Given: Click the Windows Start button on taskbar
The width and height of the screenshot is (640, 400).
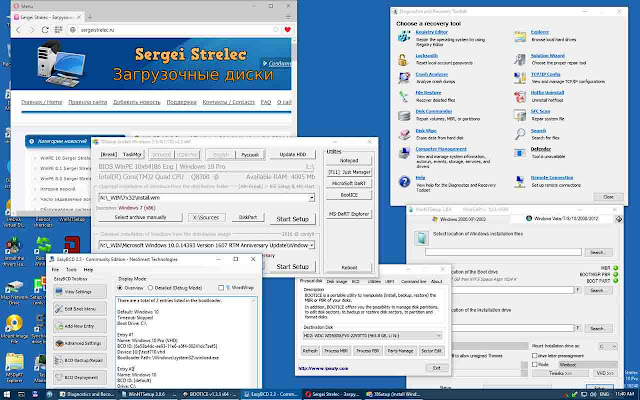Looking at the screenshot, I should [7, 394].
